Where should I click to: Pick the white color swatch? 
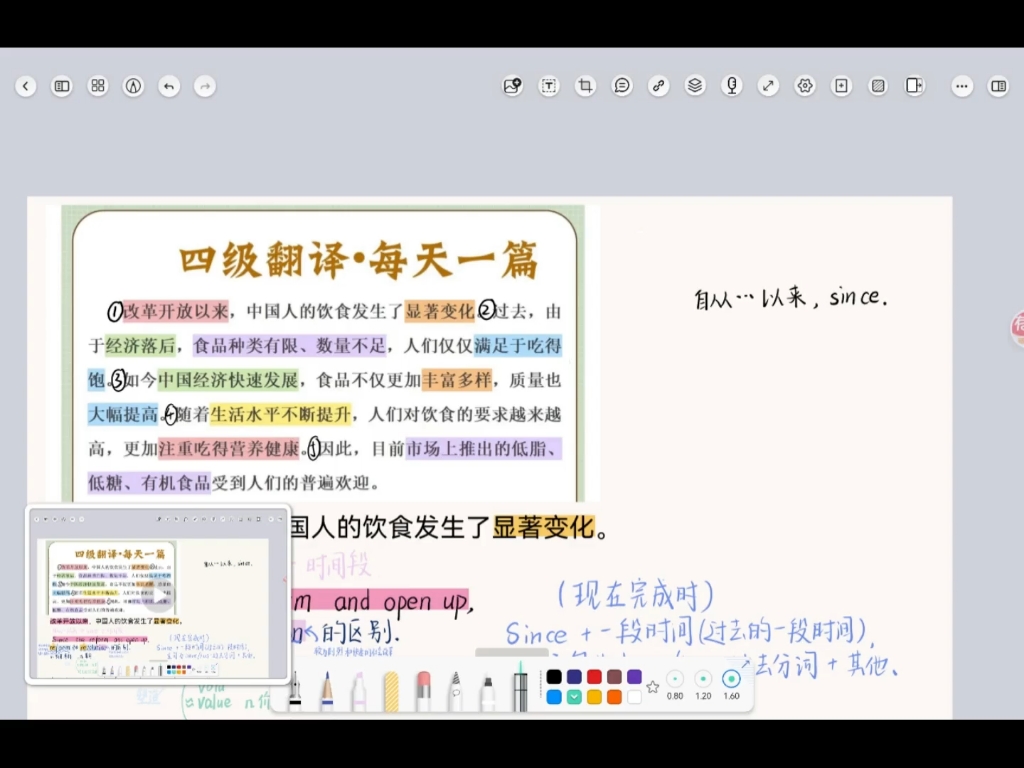pyautogui.click(x=634, y=697)
